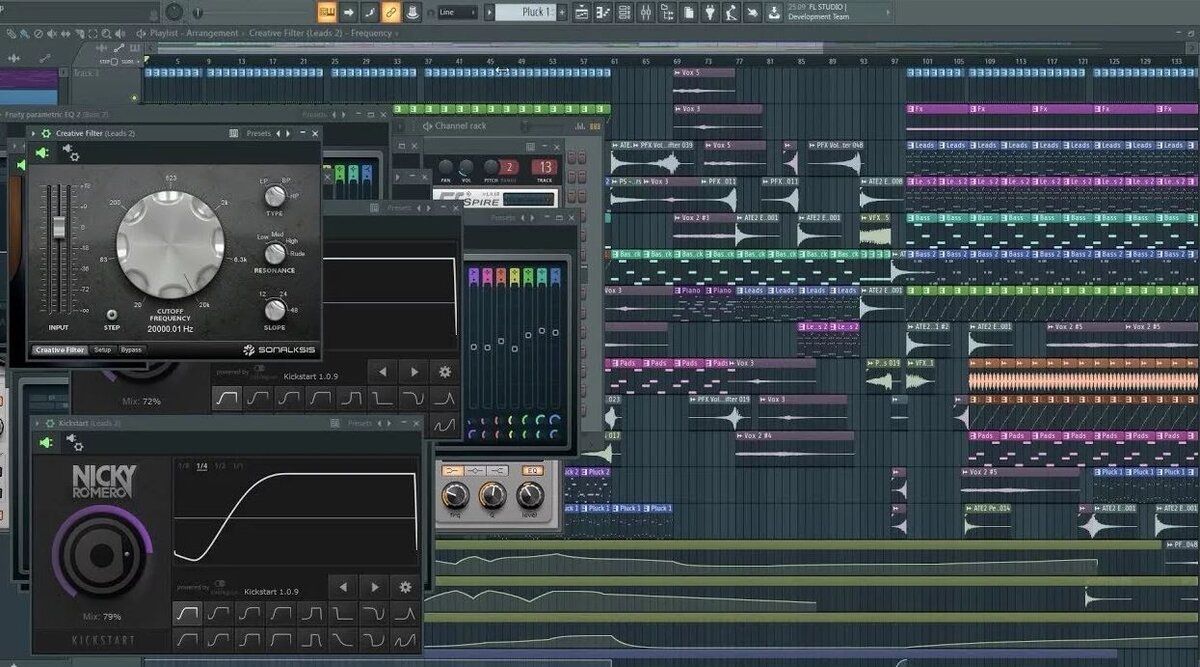
Task: Toggle the STEP button in Creative Filter
Action: (112, 314)
